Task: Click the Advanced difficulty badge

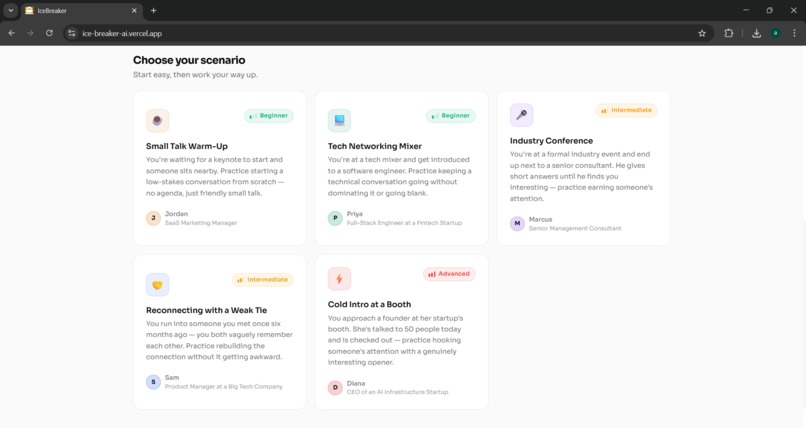Action: point(449,274)
